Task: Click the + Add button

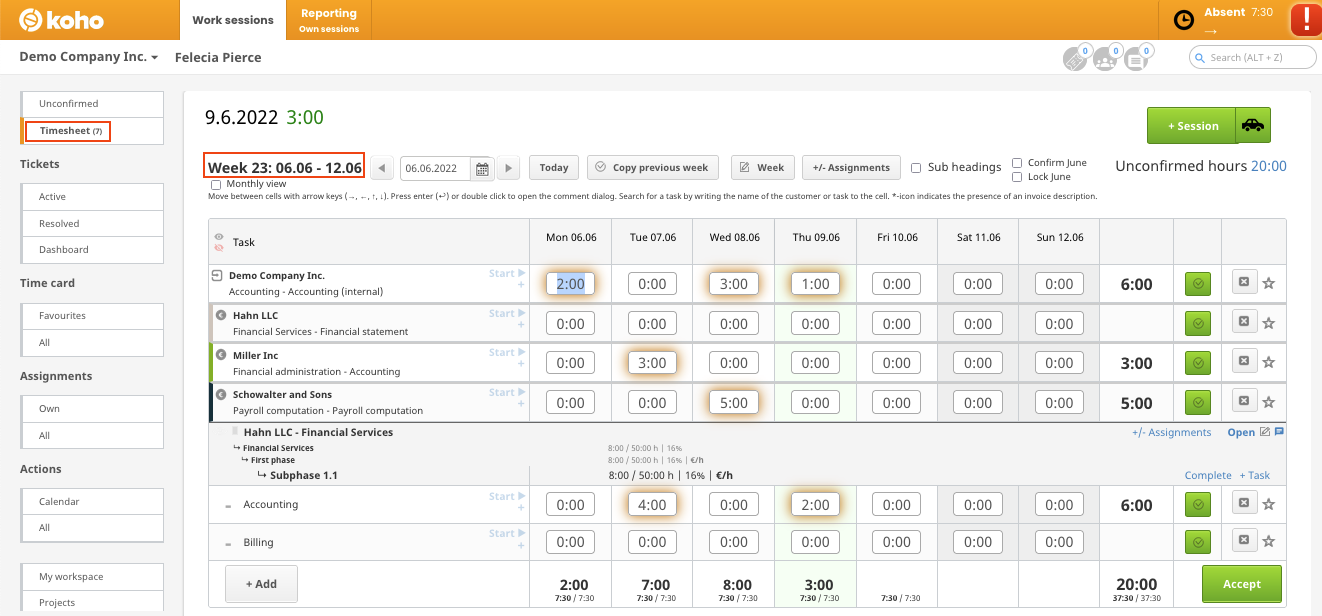Action: [261, 584]
